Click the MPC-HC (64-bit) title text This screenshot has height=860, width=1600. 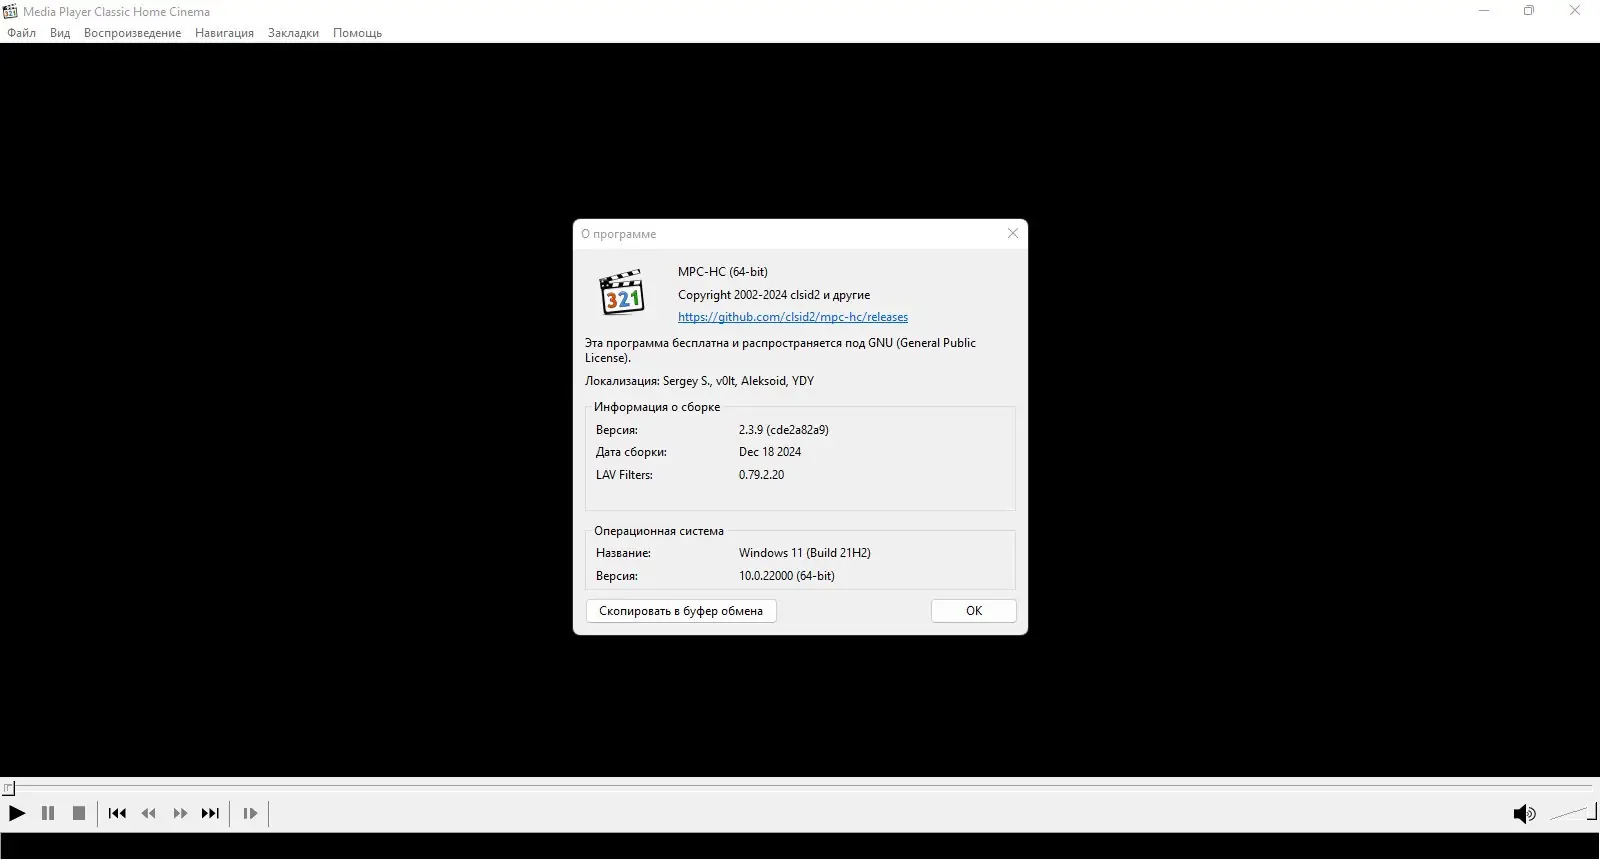[723, 272]
